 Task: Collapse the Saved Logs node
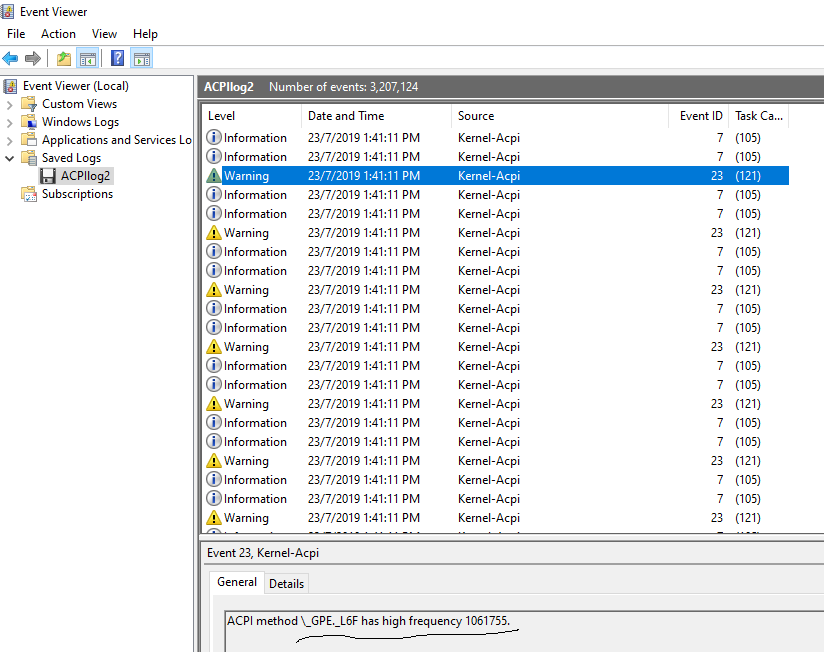pos(9,157)
